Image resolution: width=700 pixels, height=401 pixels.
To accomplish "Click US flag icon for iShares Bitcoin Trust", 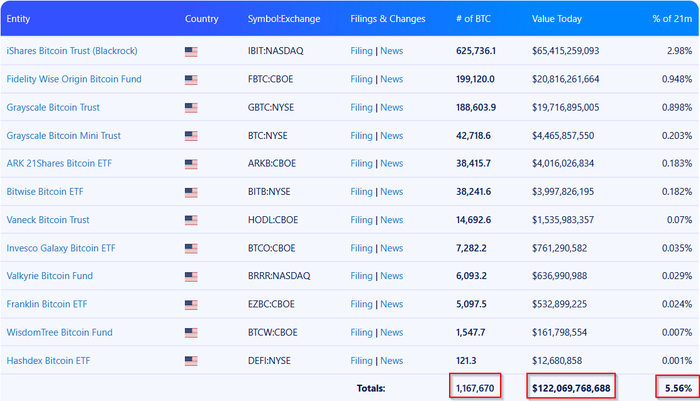I will [191, 51].
